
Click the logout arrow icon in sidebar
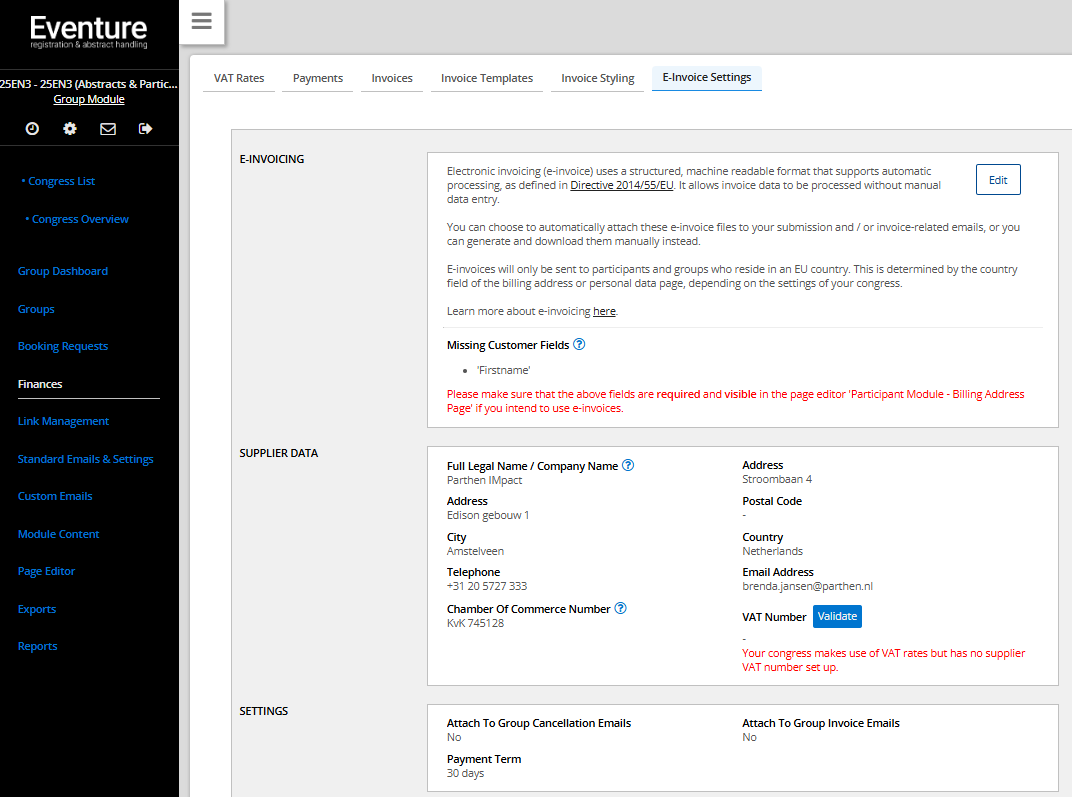(x=146, y=129)
